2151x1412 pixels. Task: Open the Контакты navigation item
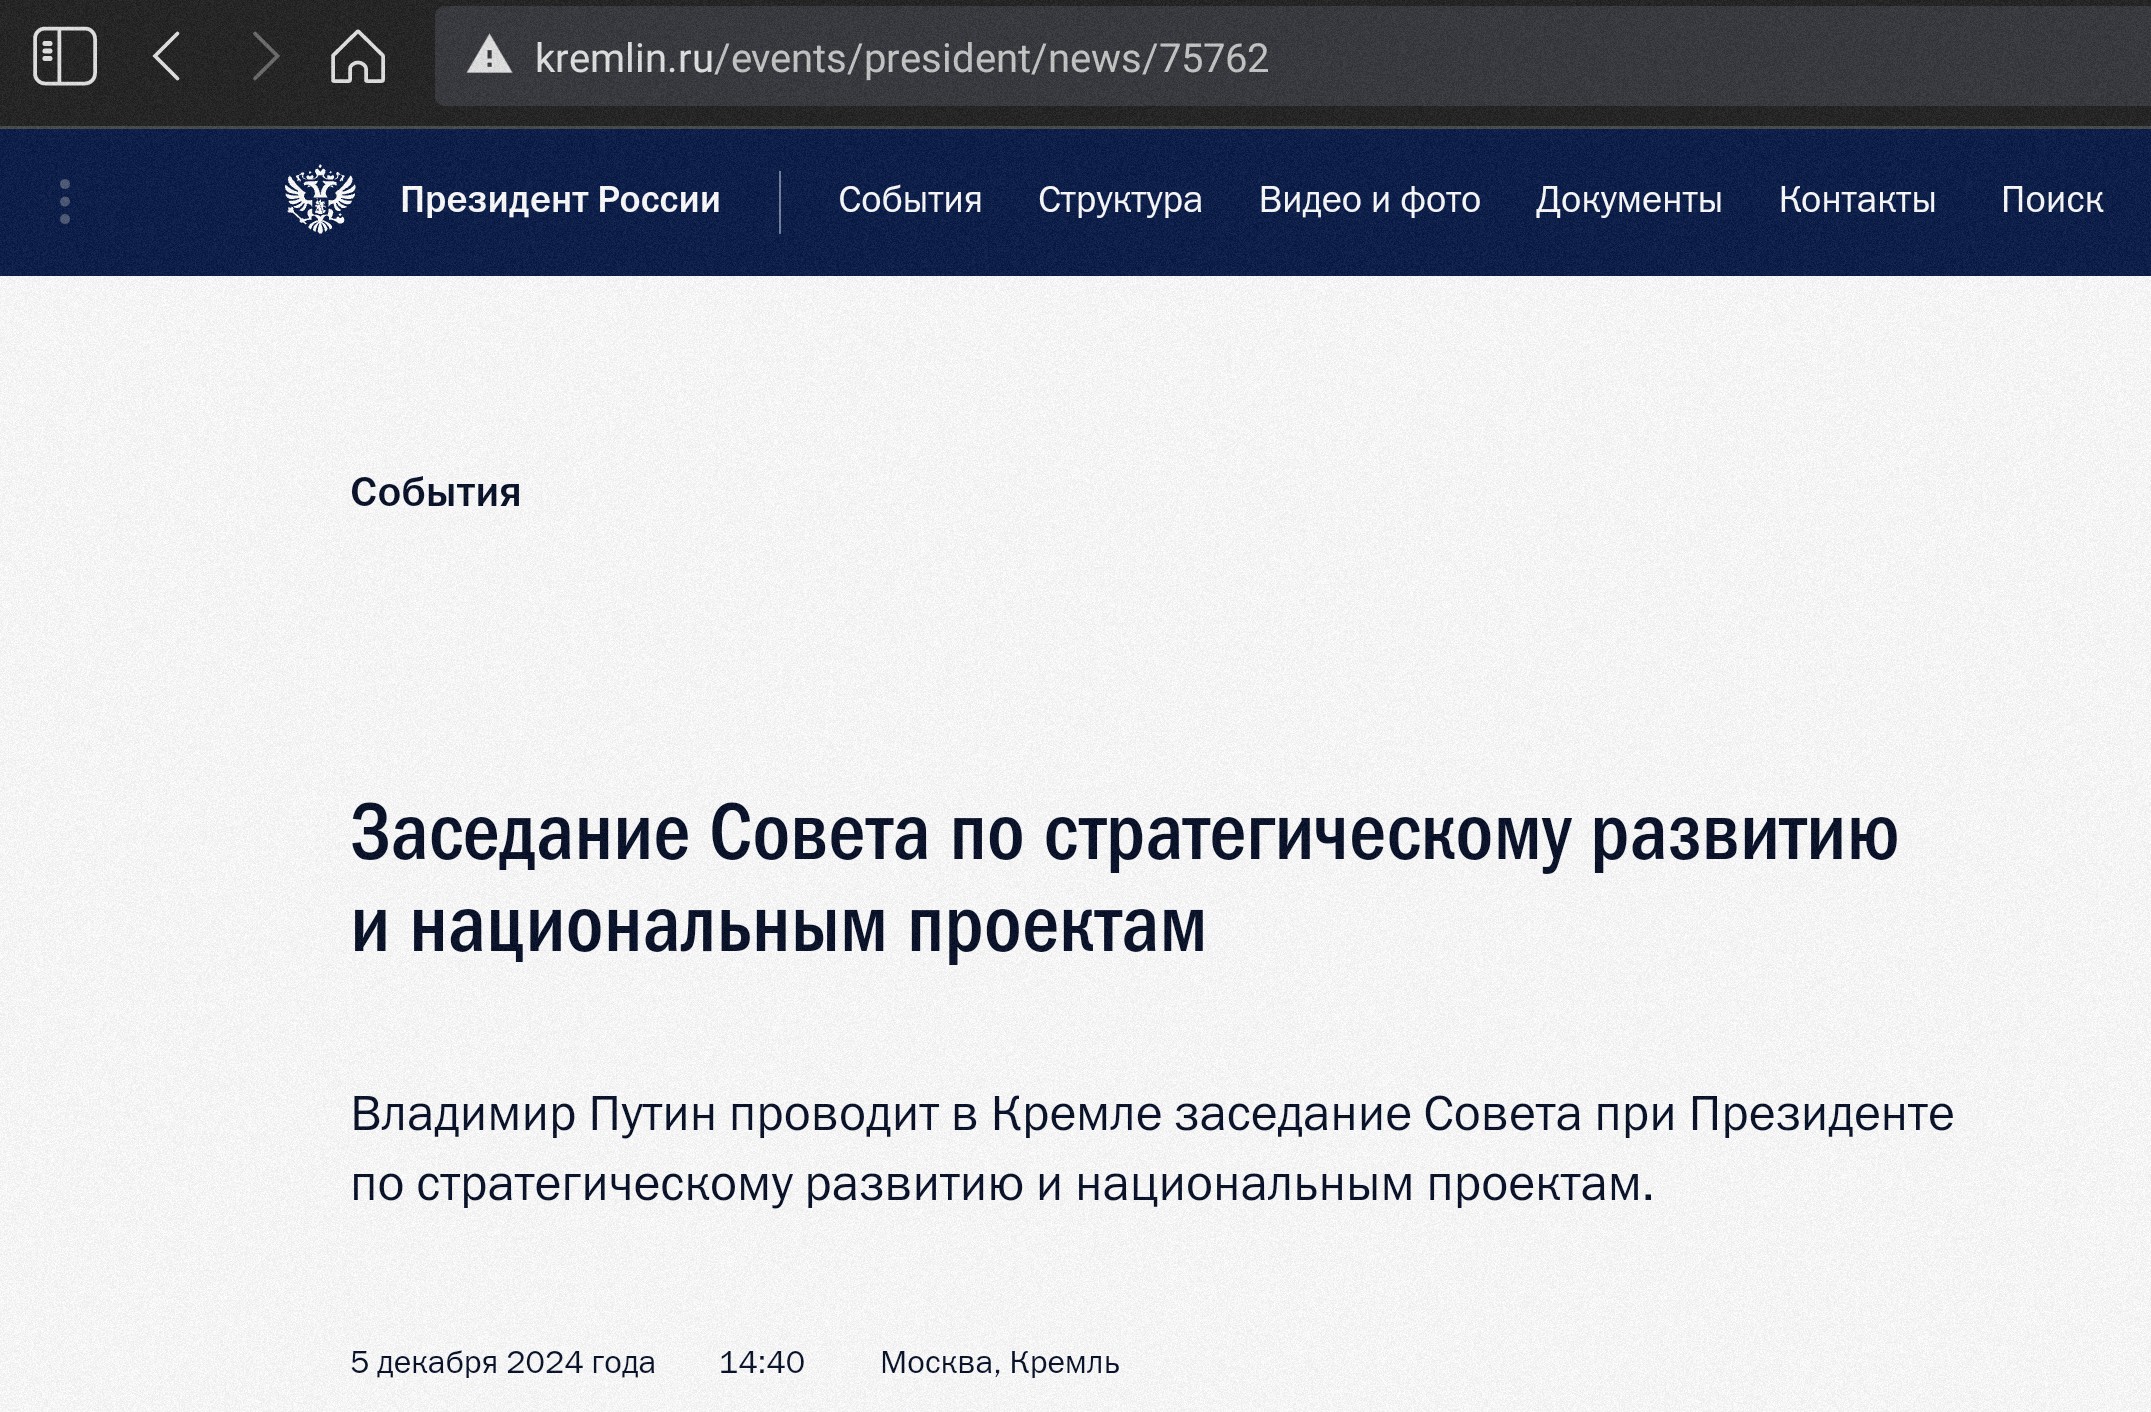coord(1857,200)
